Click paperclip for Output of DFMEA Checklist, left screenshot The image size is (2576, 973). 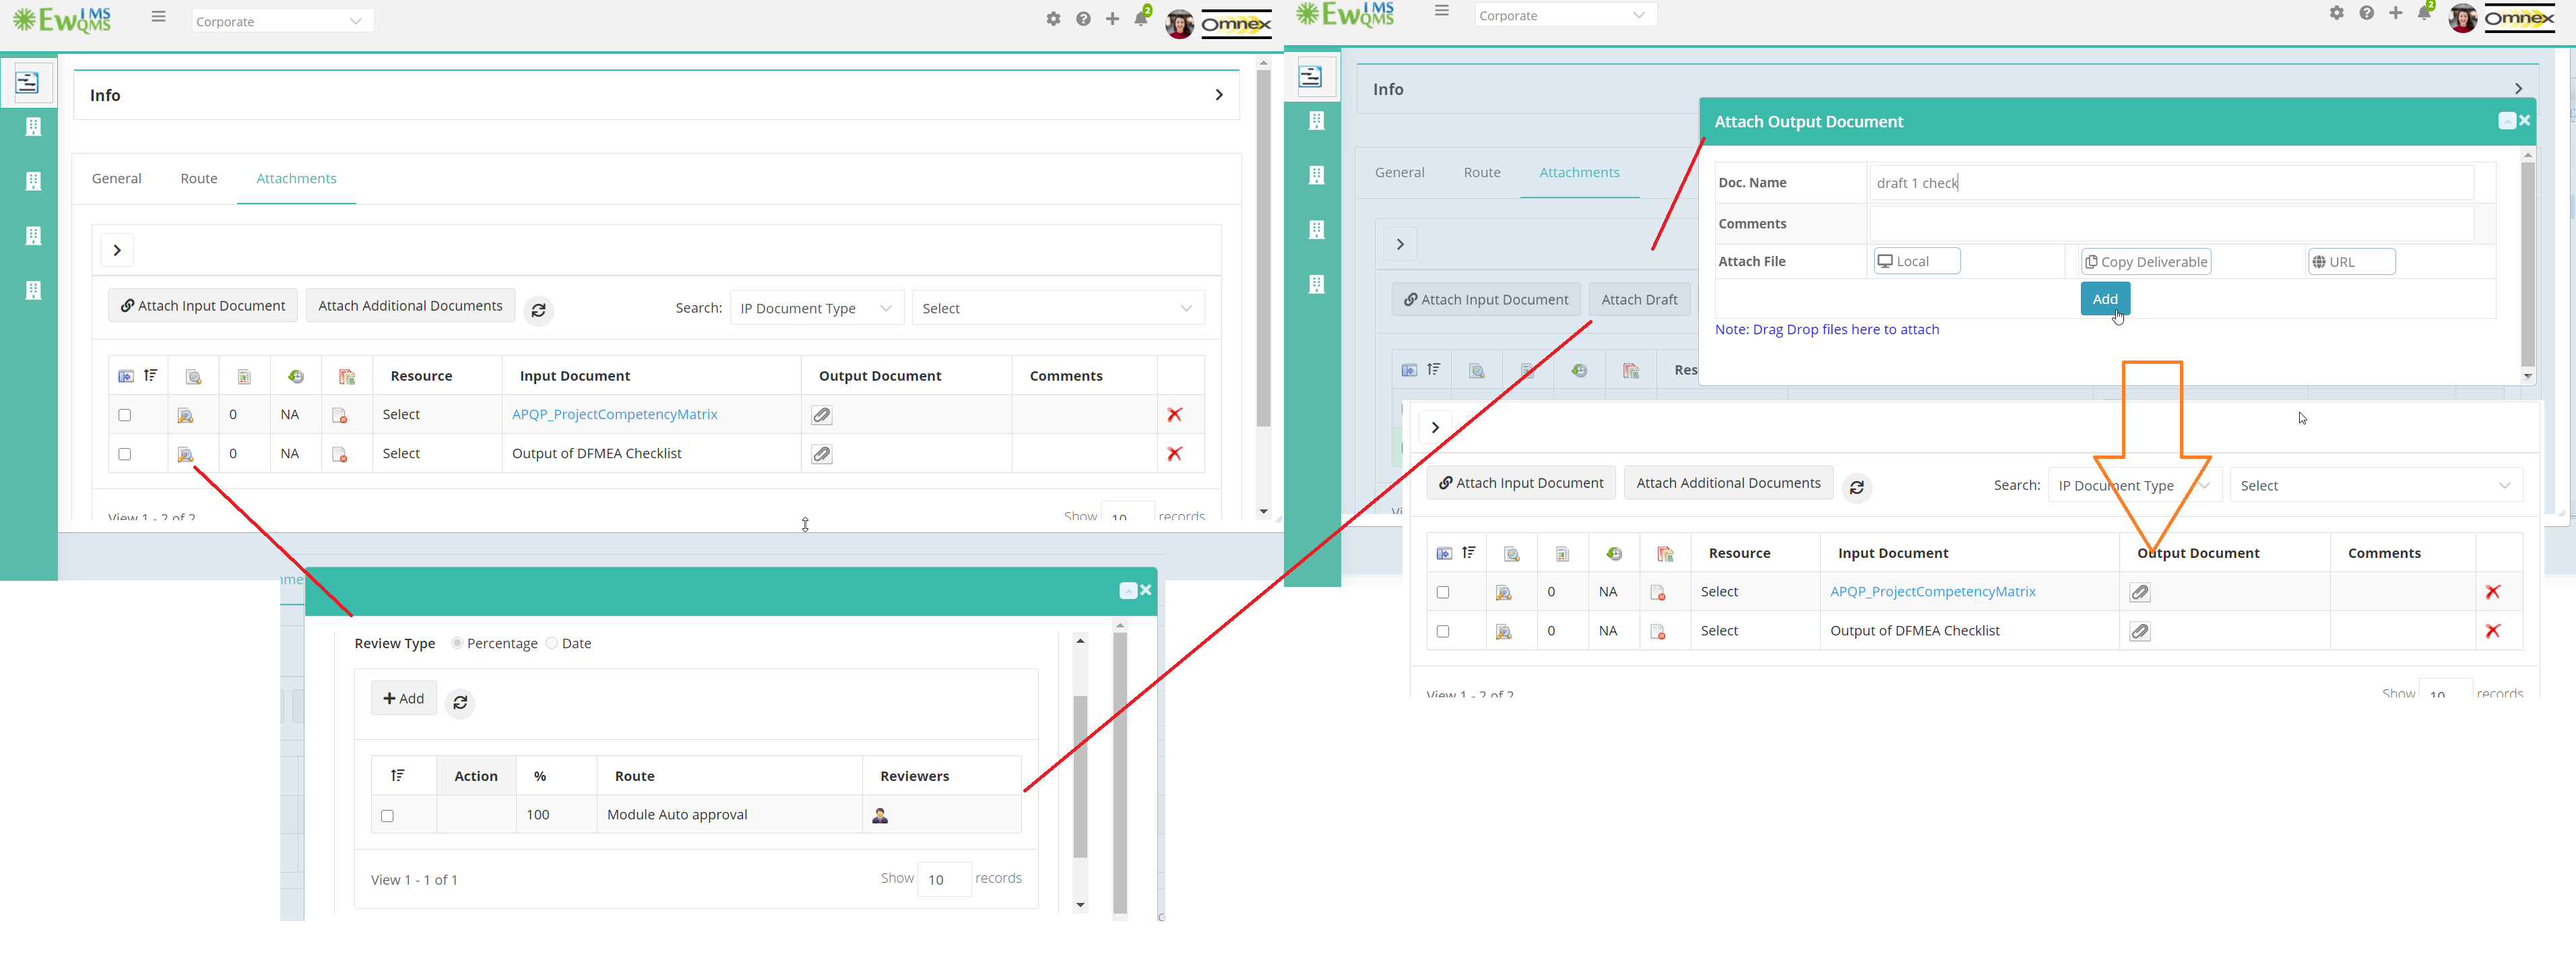click(821, 454)
